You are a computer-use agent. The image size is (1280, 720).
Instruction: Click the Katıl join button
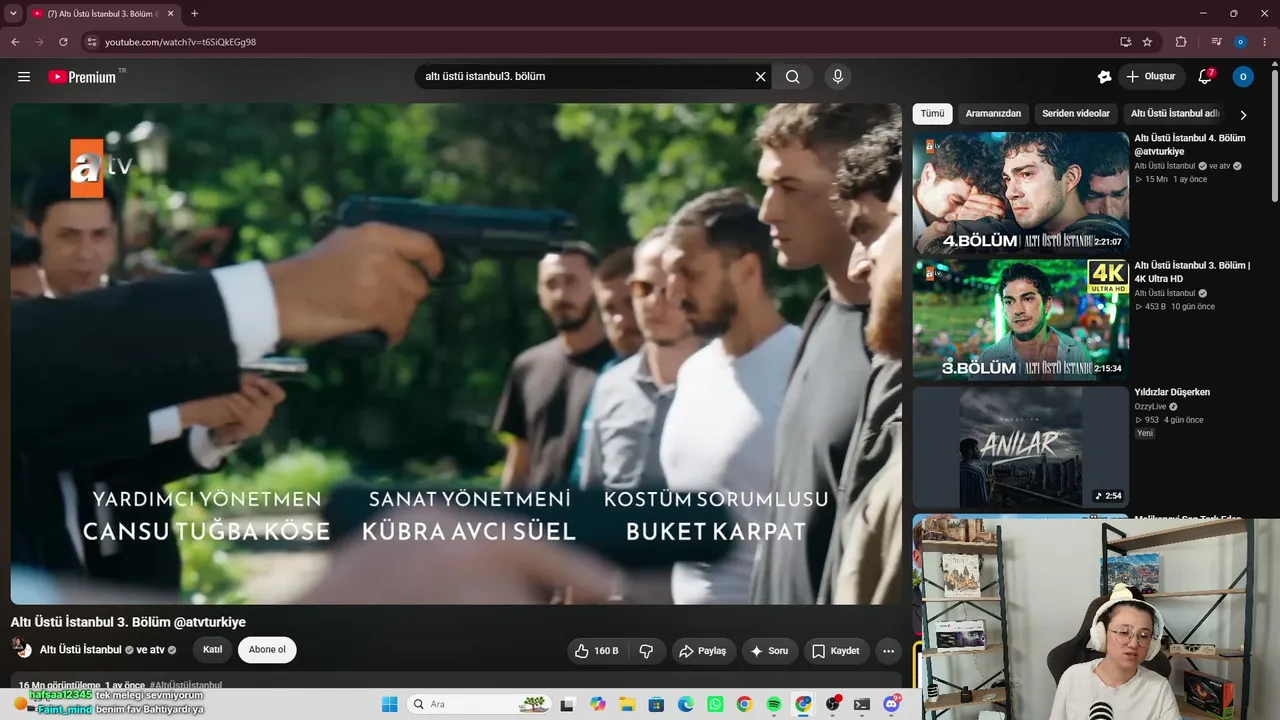click(212, 650)
